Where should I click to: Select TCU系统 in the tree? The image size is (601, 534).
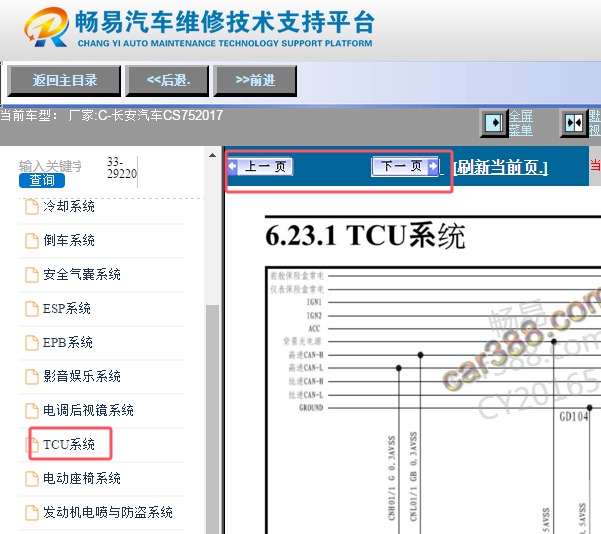point(69,444)
